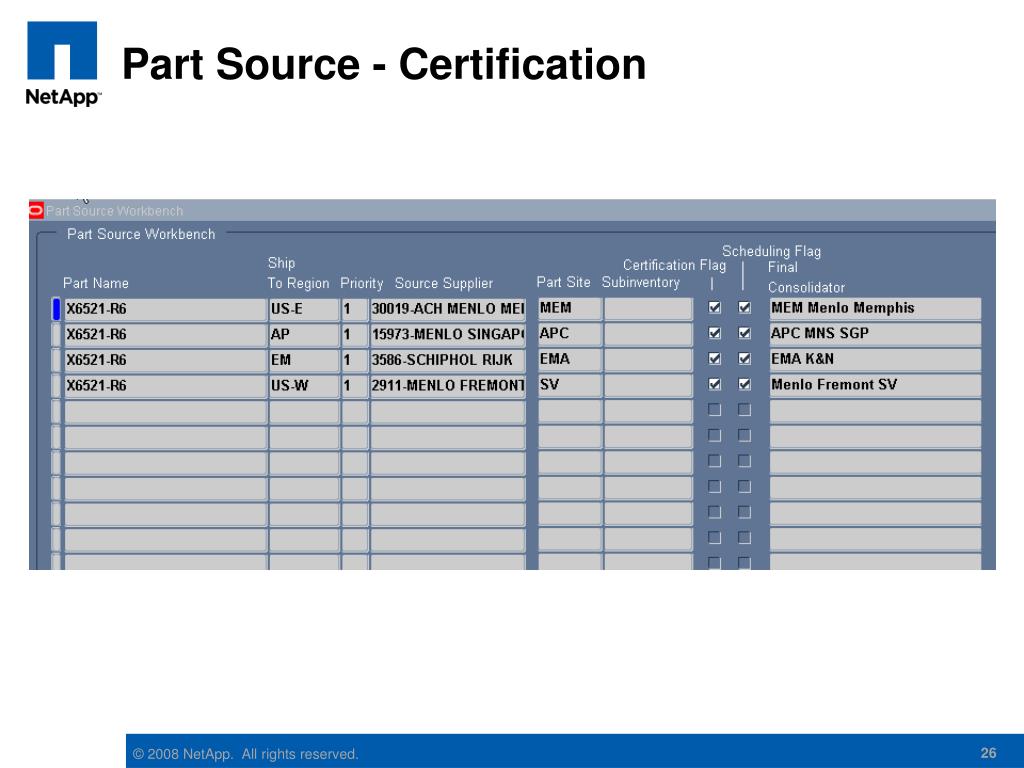This screenshot has height=768, width=1024.
Task: Click the Part Source Workbench window title
Action: click(x=114, y=211)
